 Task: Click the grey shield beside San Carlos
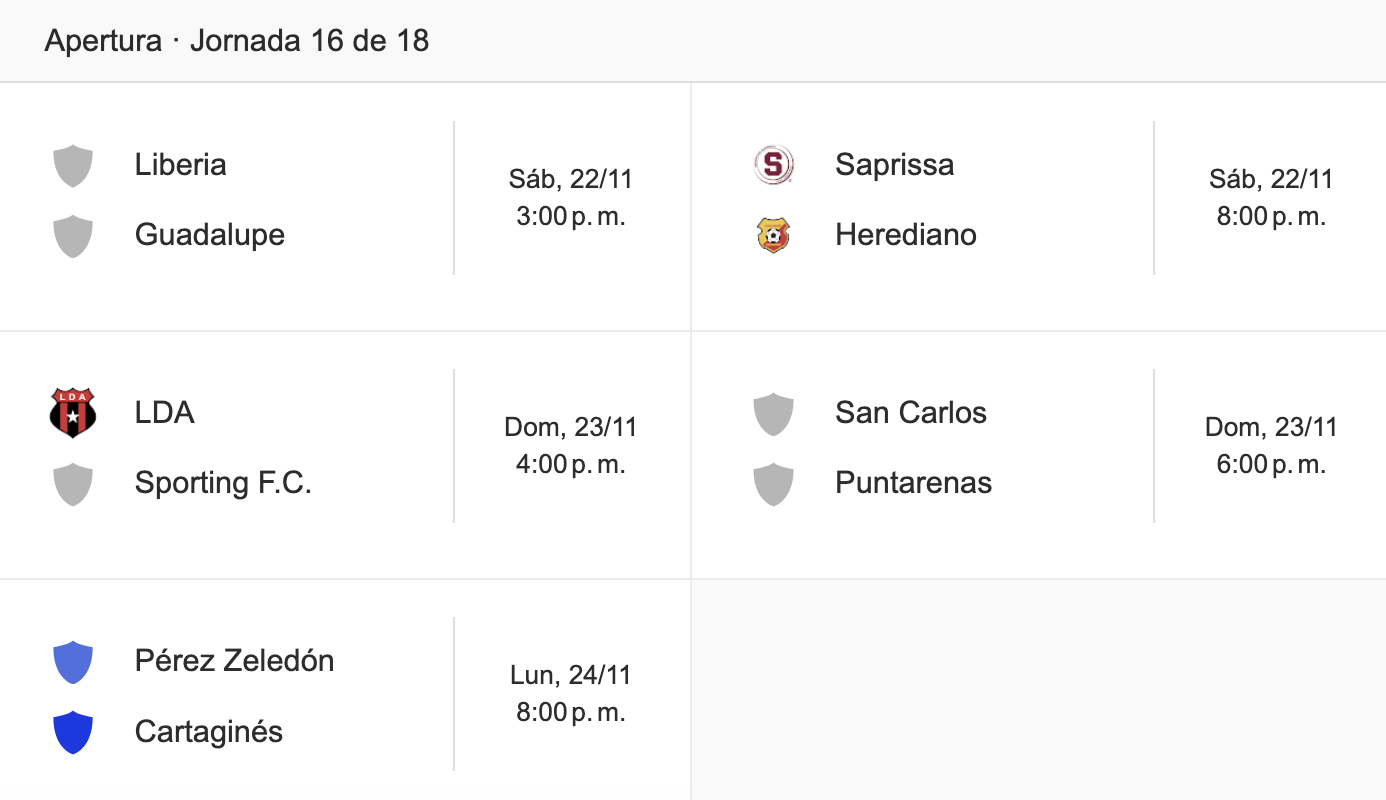pos(773,413)
